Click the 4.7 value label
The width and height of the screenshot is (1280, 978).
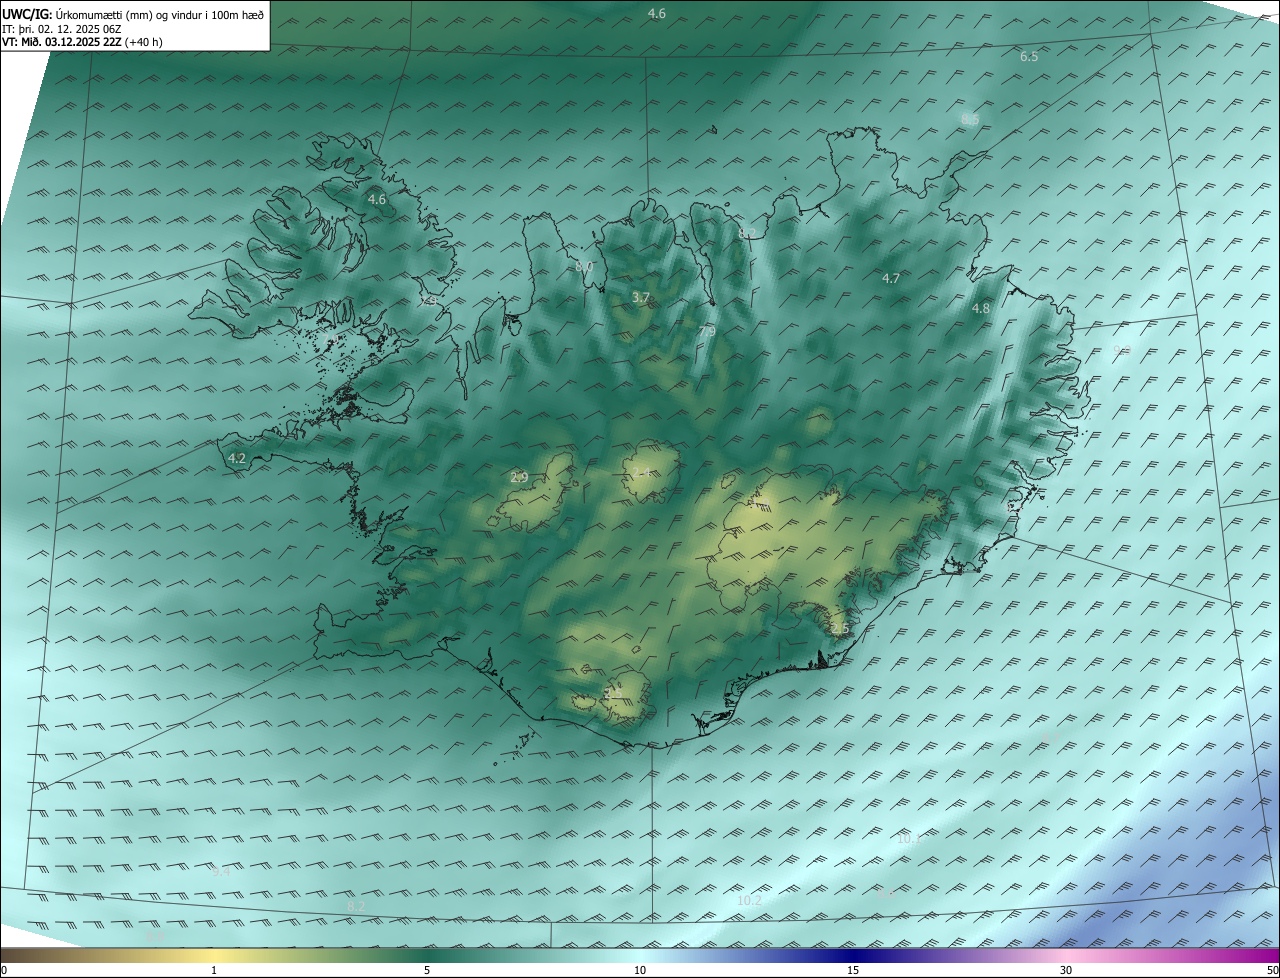pyautogui.click(x=891, y=279)
